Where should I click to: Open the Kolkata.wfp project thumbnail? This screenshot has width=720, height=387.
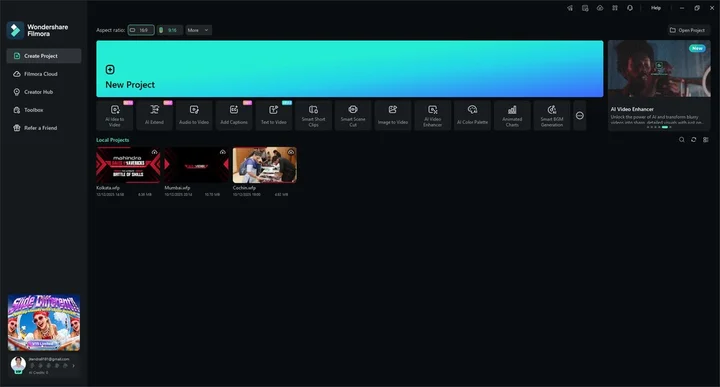(128, 165)
